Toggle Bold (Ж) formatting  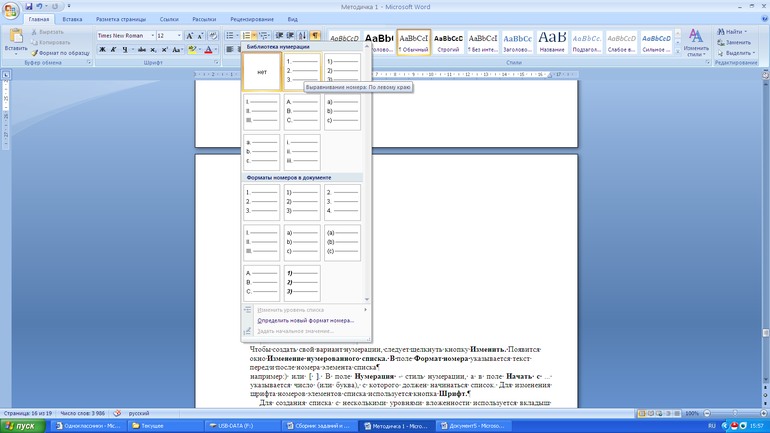coord(102,50)
